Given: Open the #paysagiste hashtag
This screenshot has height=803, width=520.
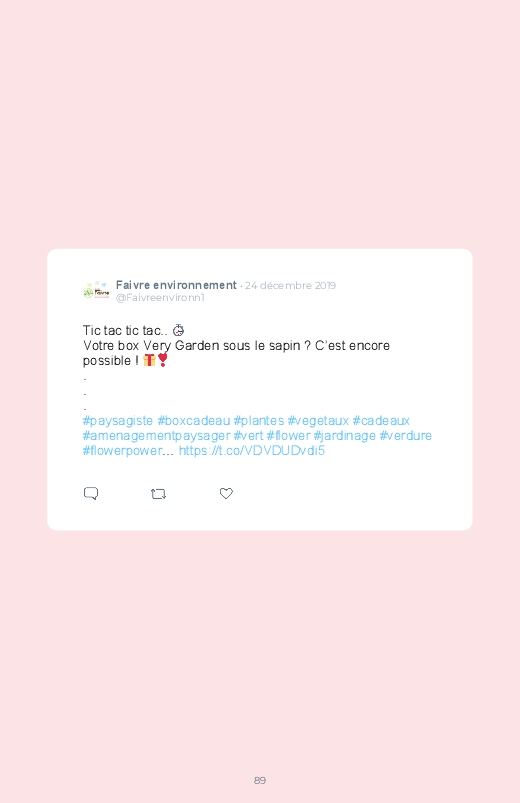Looking at the screenshot, I should click(118, 421).
